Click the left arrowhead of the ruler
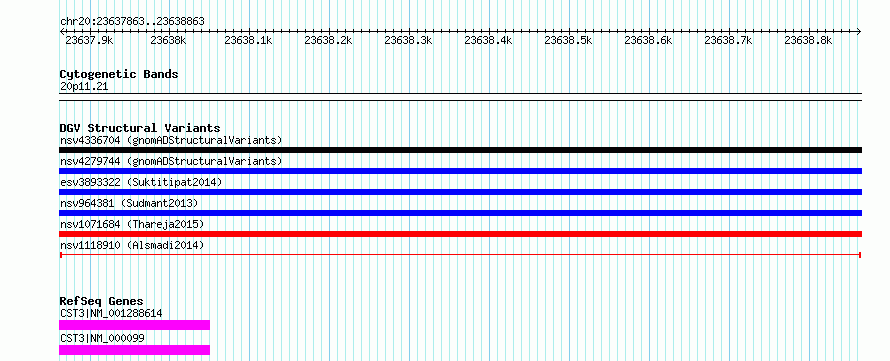 [x=62, y=31]
